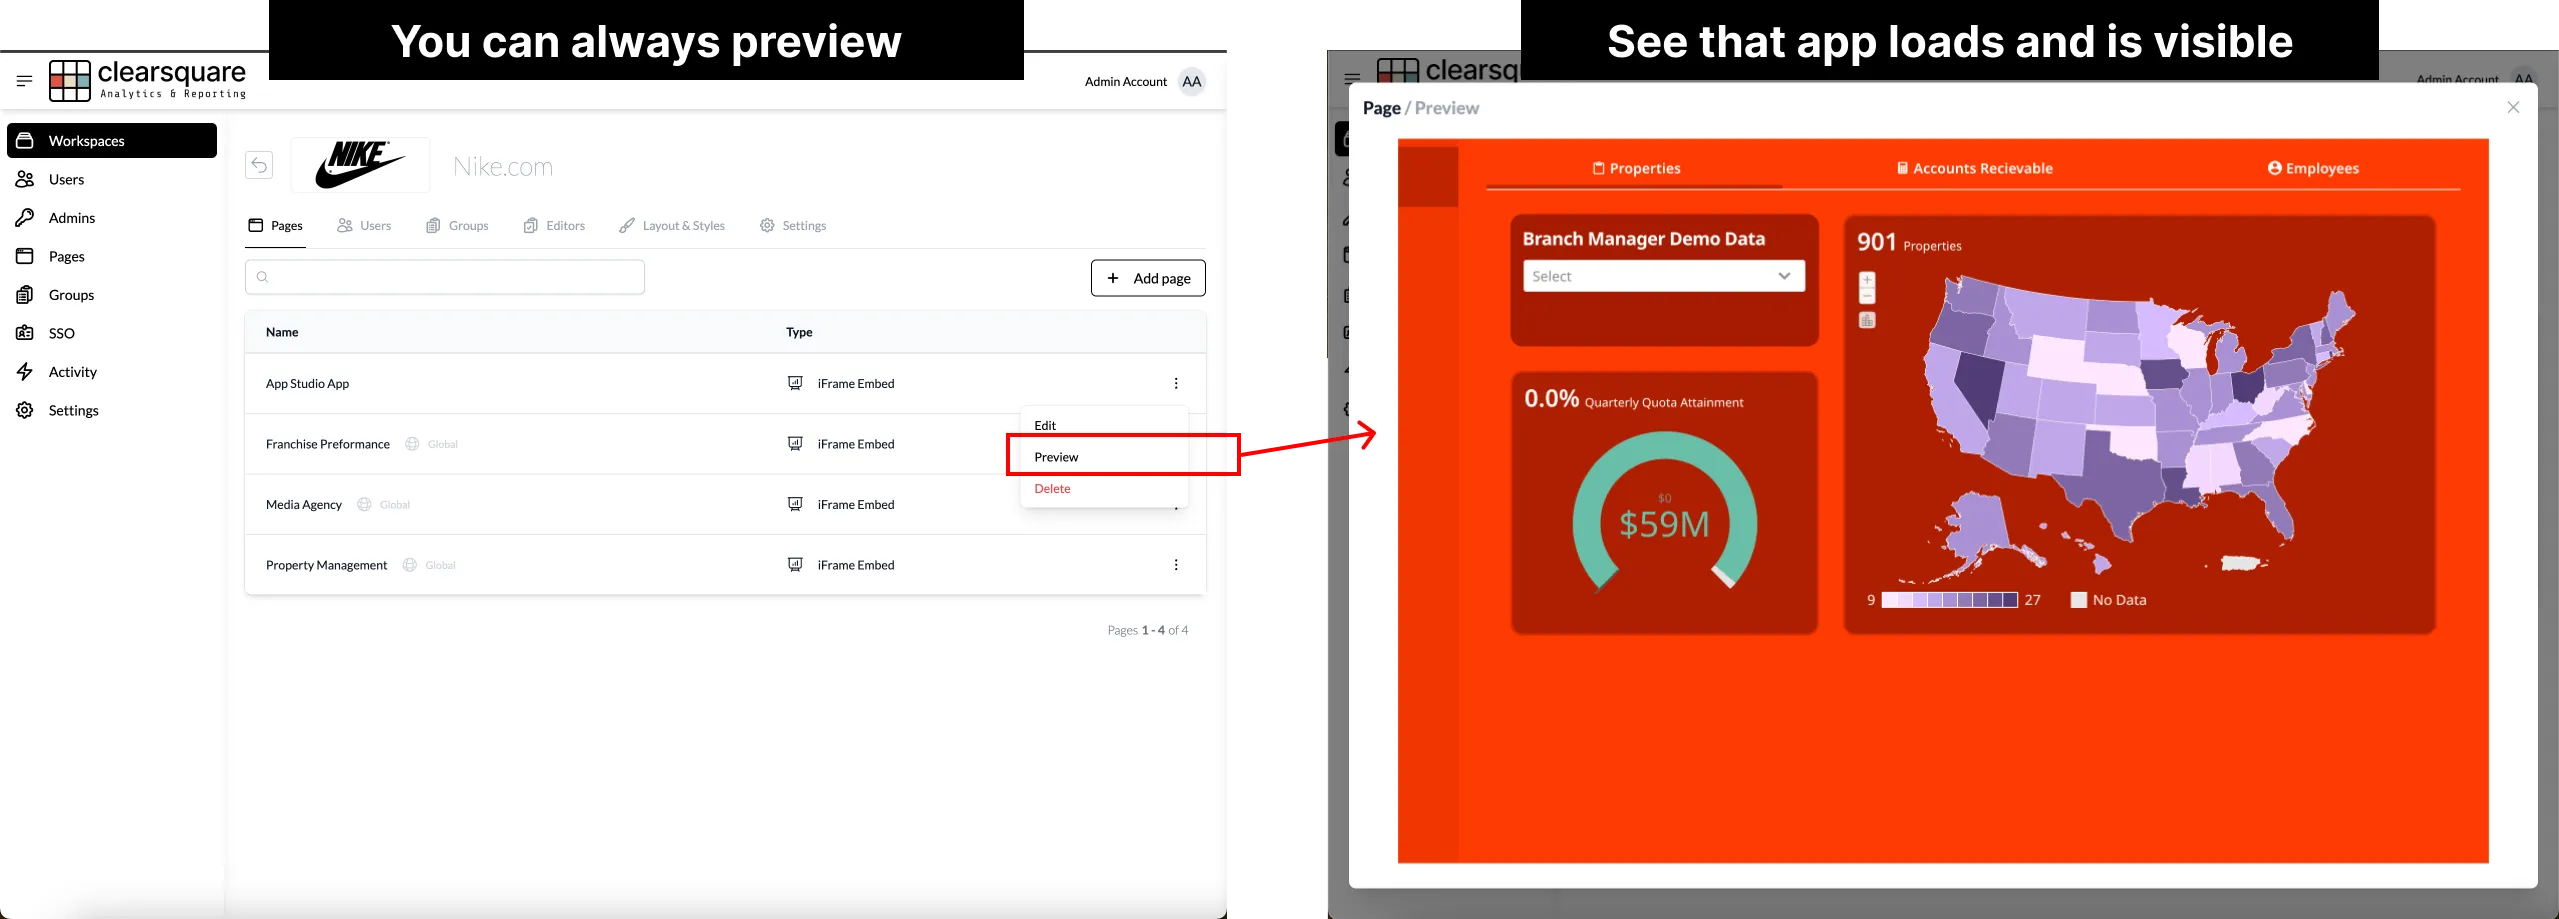Screen dimensions: 2559x919
Task: Choose Delete in the context menu
Action: pos(1052,489)
